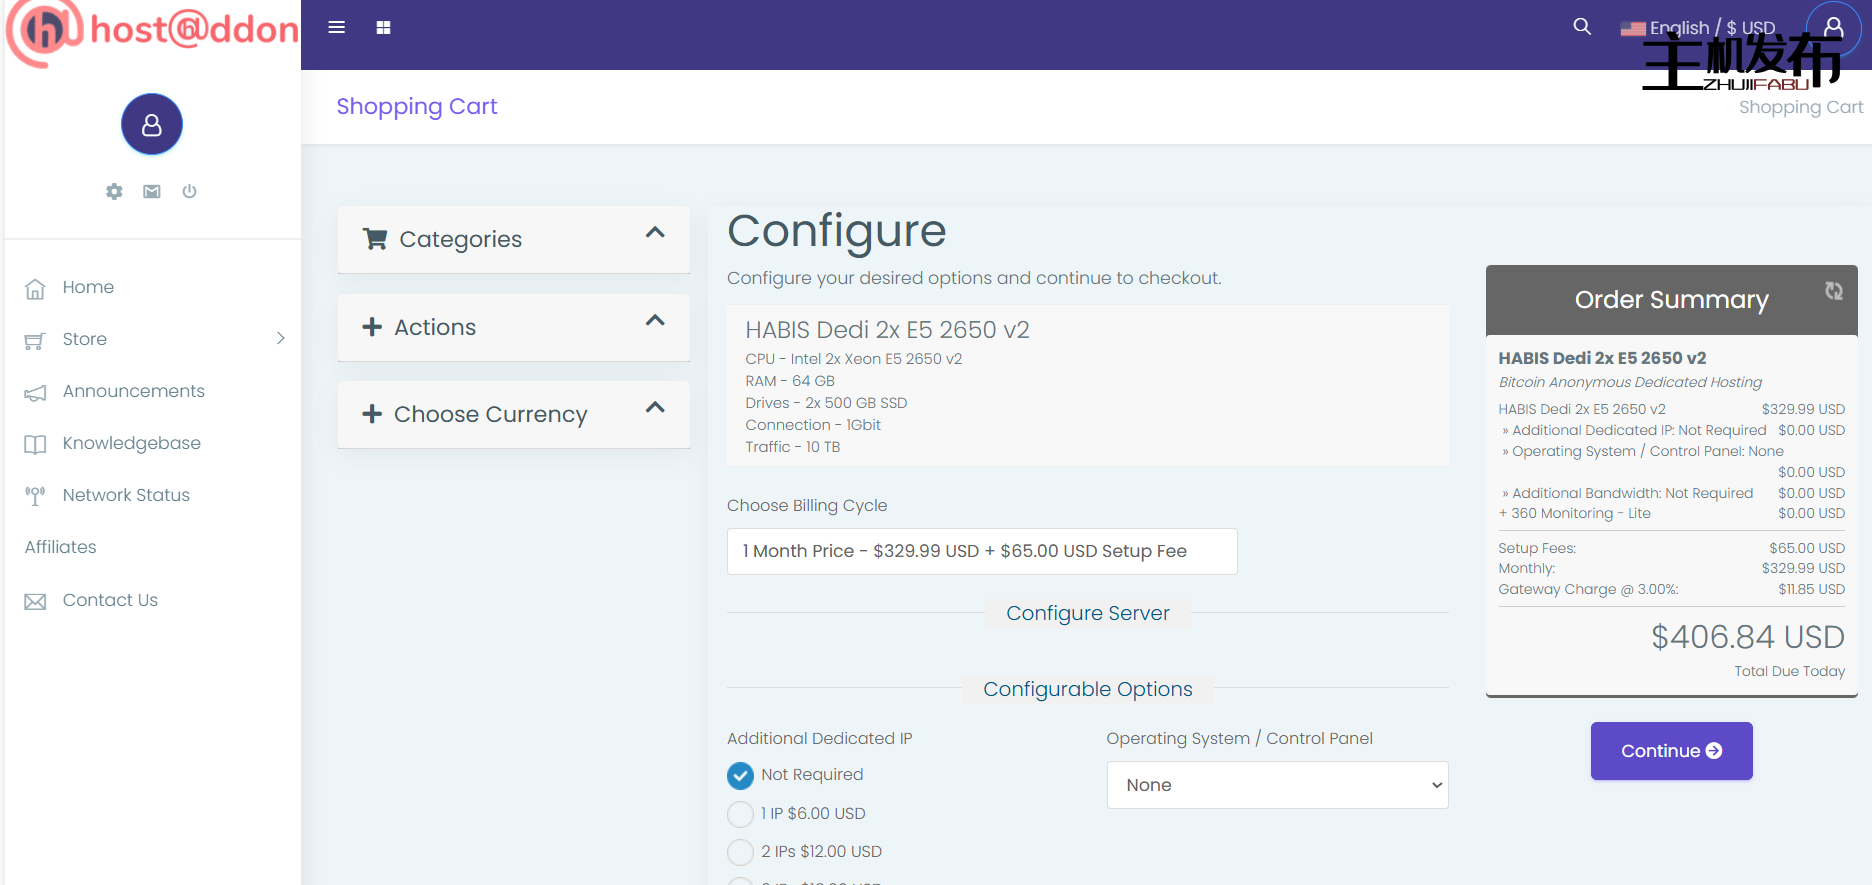Open the search magnifier icon

click(x=1582, y=26)
